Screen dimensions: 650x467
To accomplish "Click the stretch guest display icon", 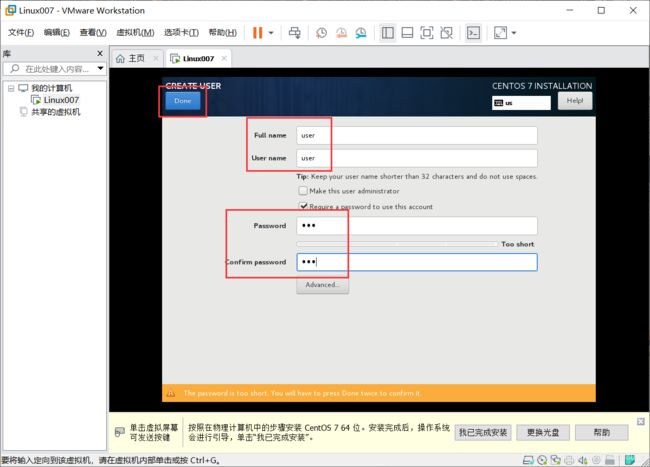I will point(500,33).
